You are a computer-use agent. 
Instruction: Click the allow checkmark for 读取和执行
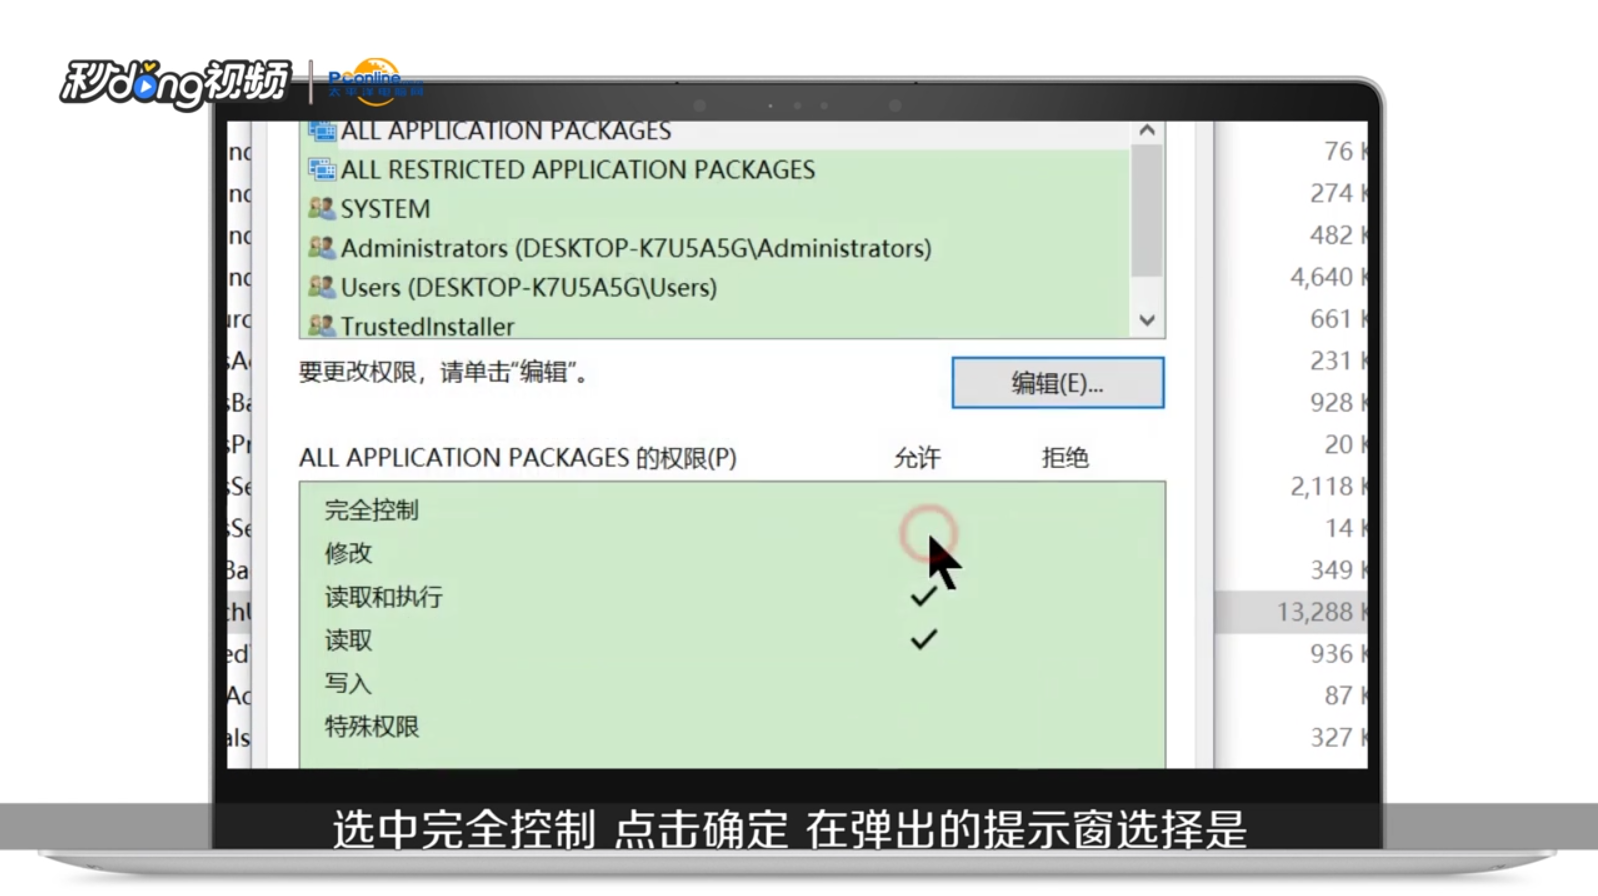(923, 597)
